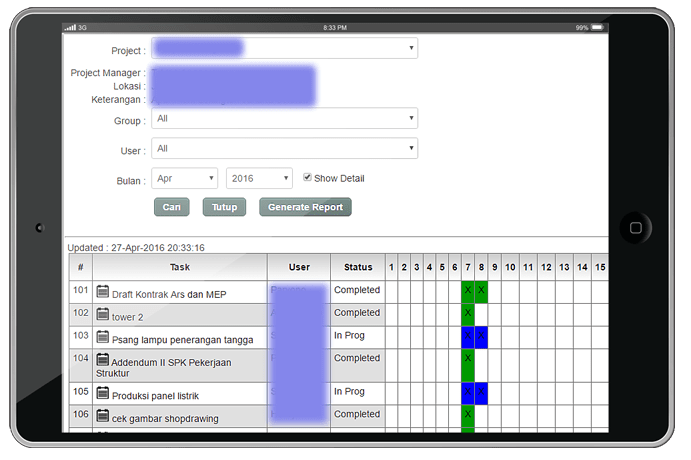Screen dimensions: 691x460
Task: Open the Project dropdown
Action: click(x=285, y=49)
